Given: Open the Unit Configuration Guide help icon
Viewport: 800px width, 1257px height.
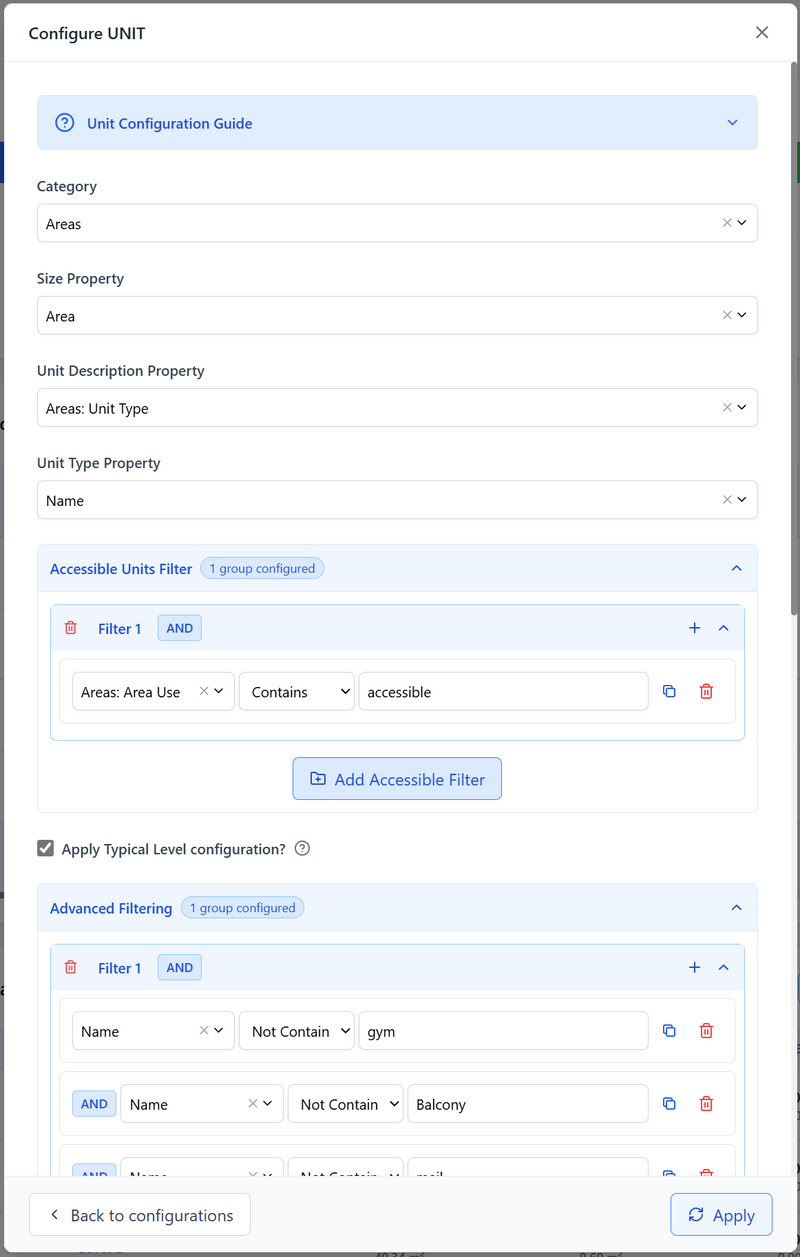Looking at the screenshot, I should click(x=64, y=123).
